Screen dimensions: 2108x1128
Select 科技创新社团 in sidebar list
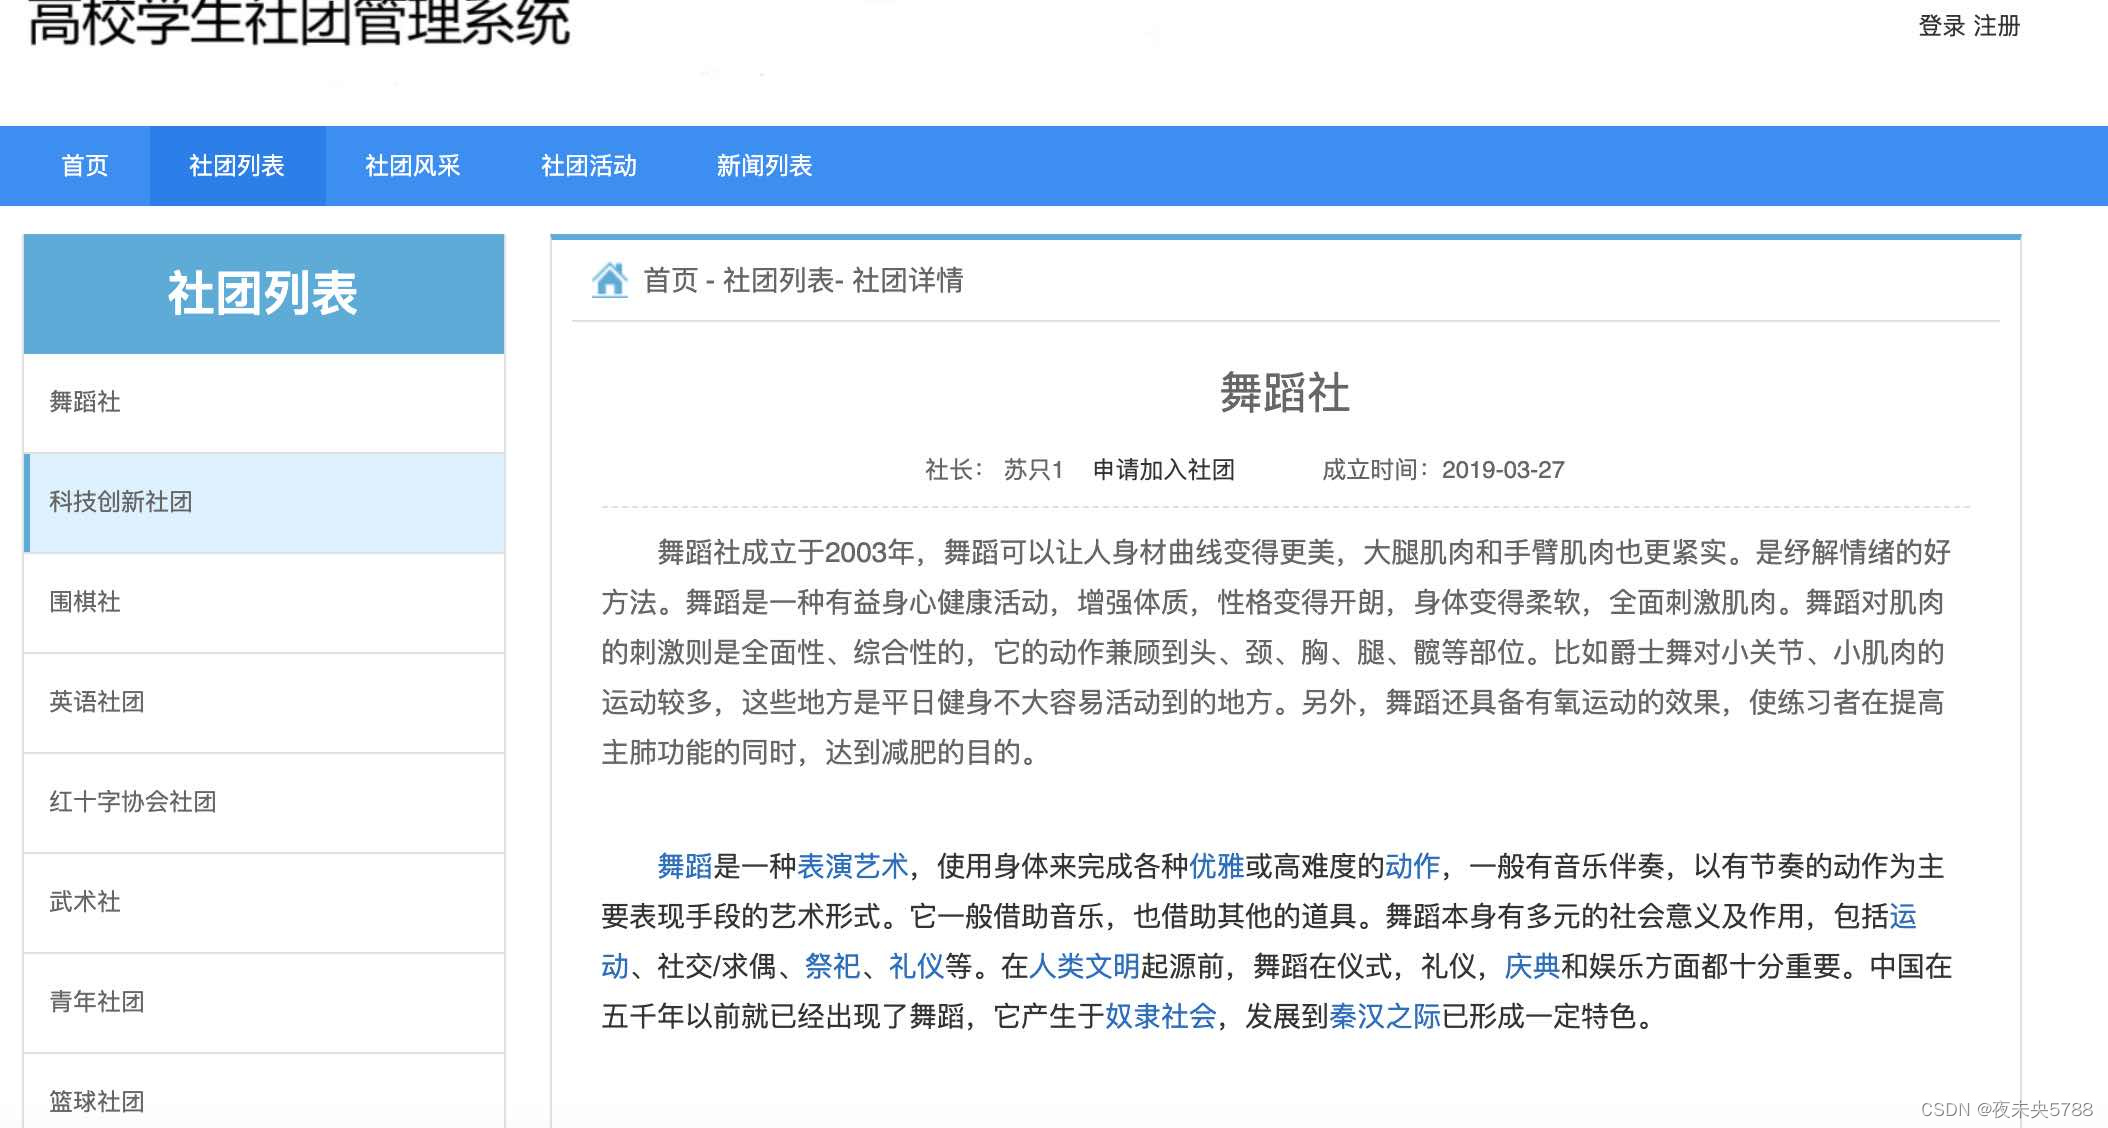264,503
